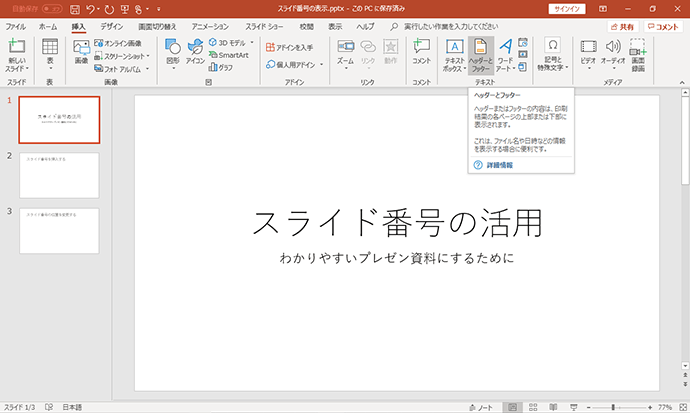Insert a comment with コメント ribbon icon
This screenshot has height=413, width=690.
422,52
